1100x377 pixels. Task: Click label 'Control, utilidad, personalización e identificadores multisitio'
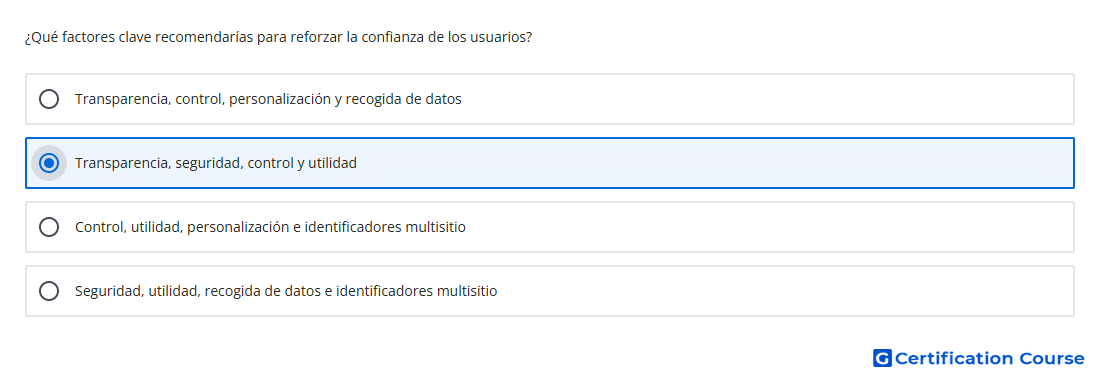click(x=270, y=227)
